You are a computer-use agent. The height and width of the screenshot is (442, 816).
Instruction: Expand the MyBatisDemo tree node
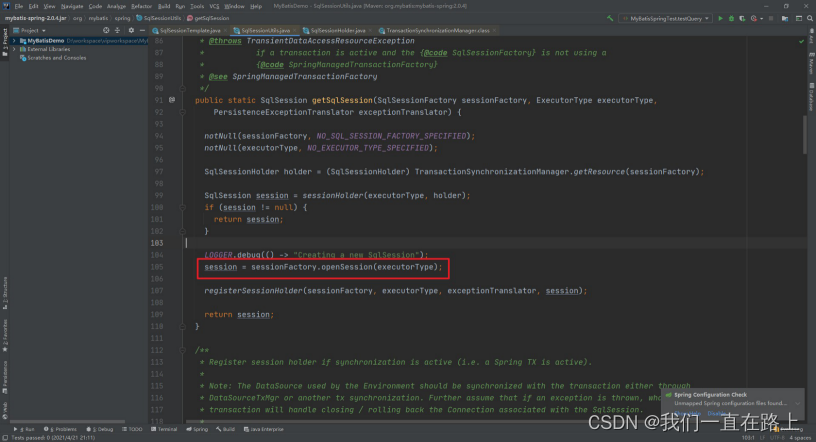point(15,41)
